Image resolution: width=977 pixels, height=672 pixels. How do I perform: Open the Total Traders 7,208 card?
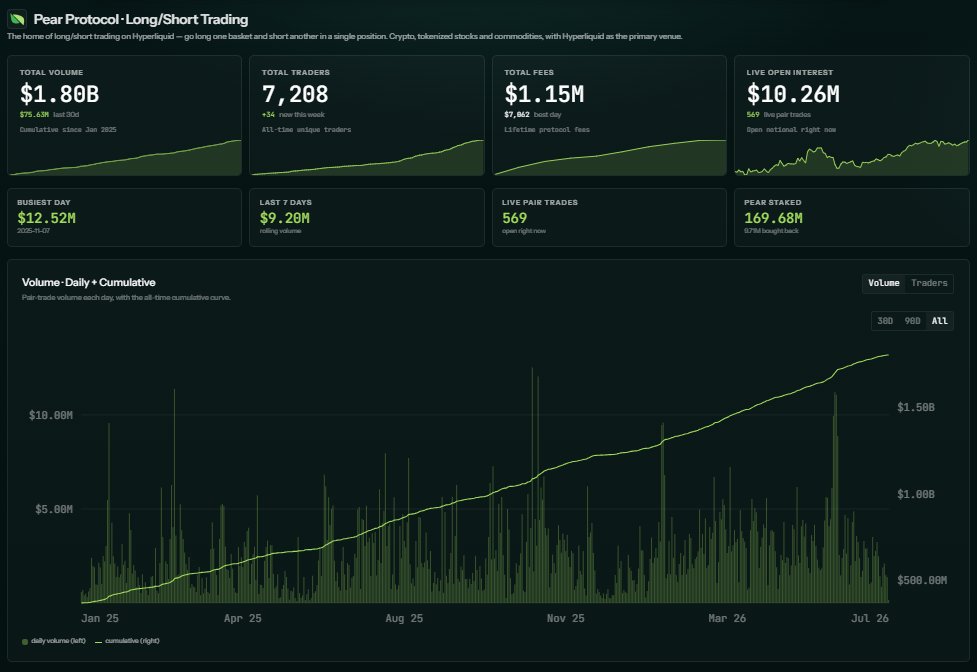(x=366, y=115)
